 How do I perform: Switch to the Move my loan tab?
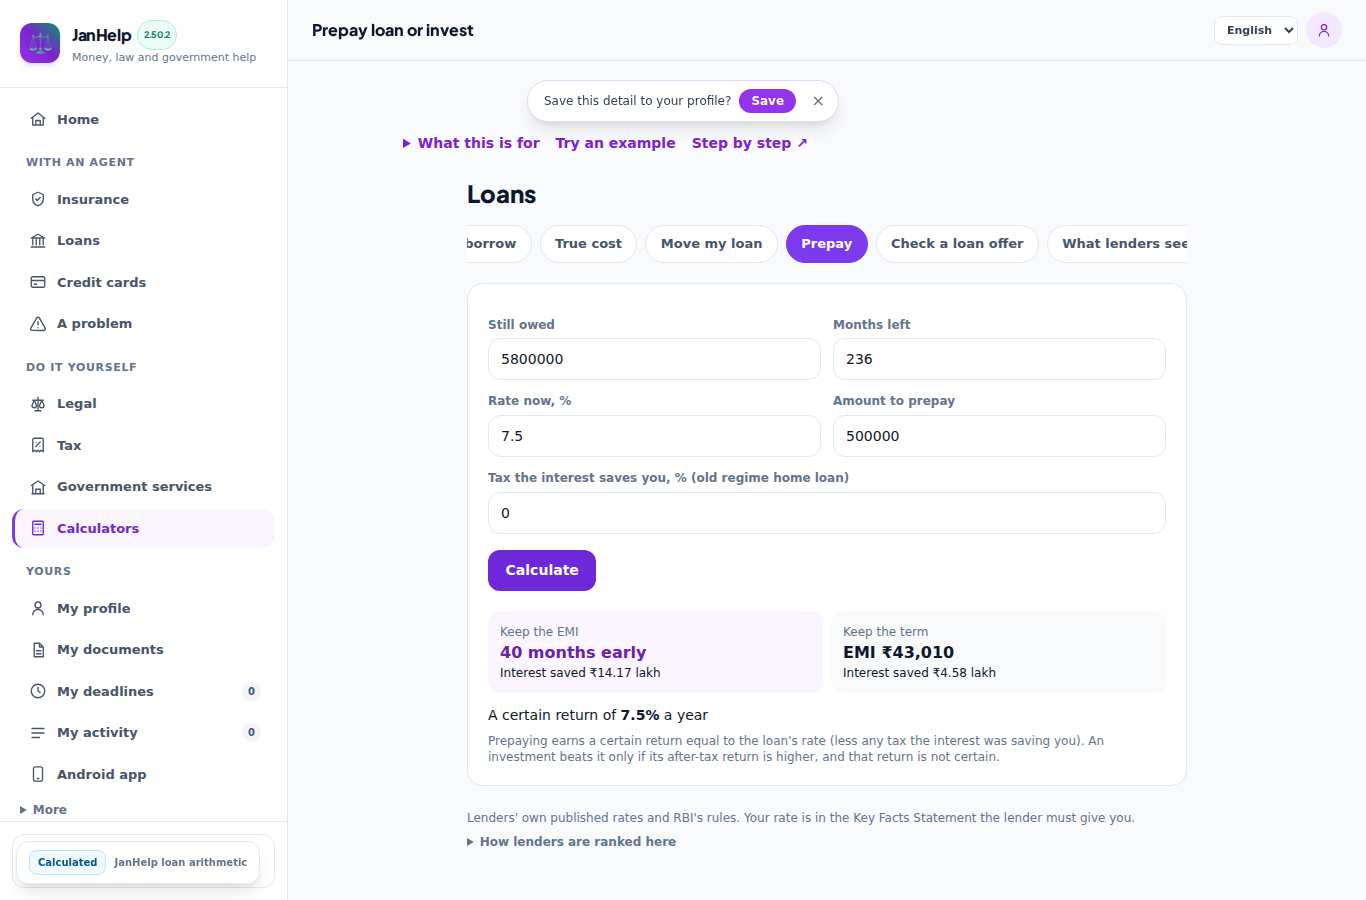coord(711,244)
